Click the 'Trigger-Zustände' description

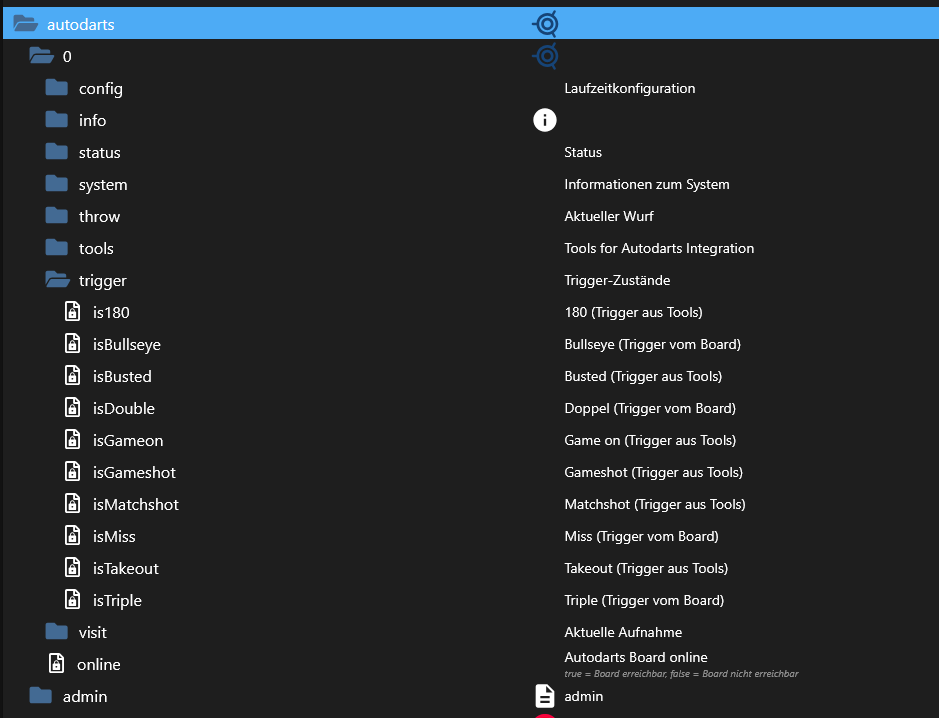coord(617,280)
